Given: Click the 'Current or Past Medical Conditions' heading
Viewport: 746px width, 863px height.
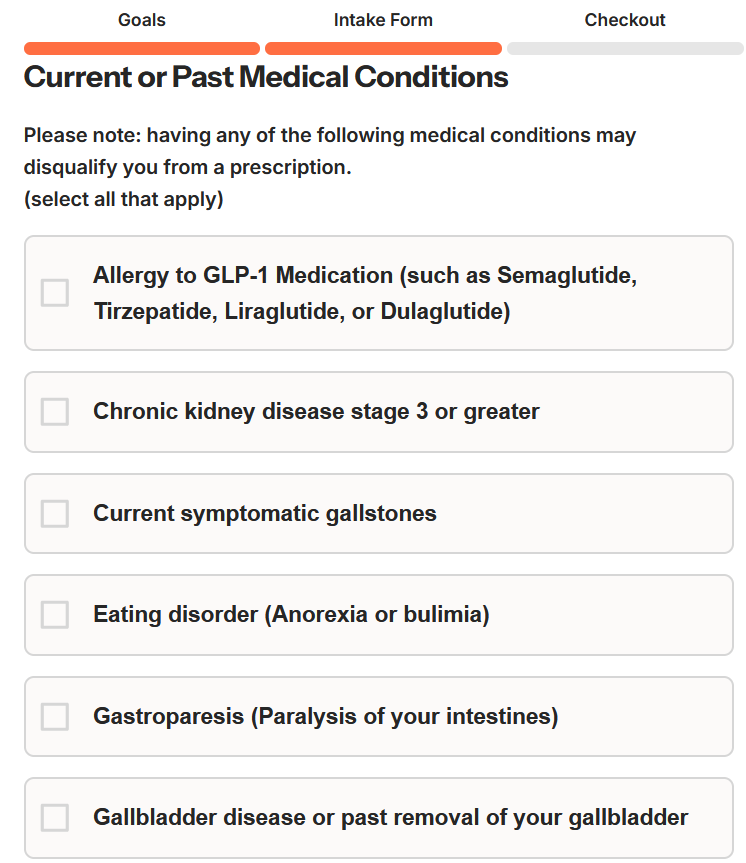Looking at the screenshot, I should 266,78.
